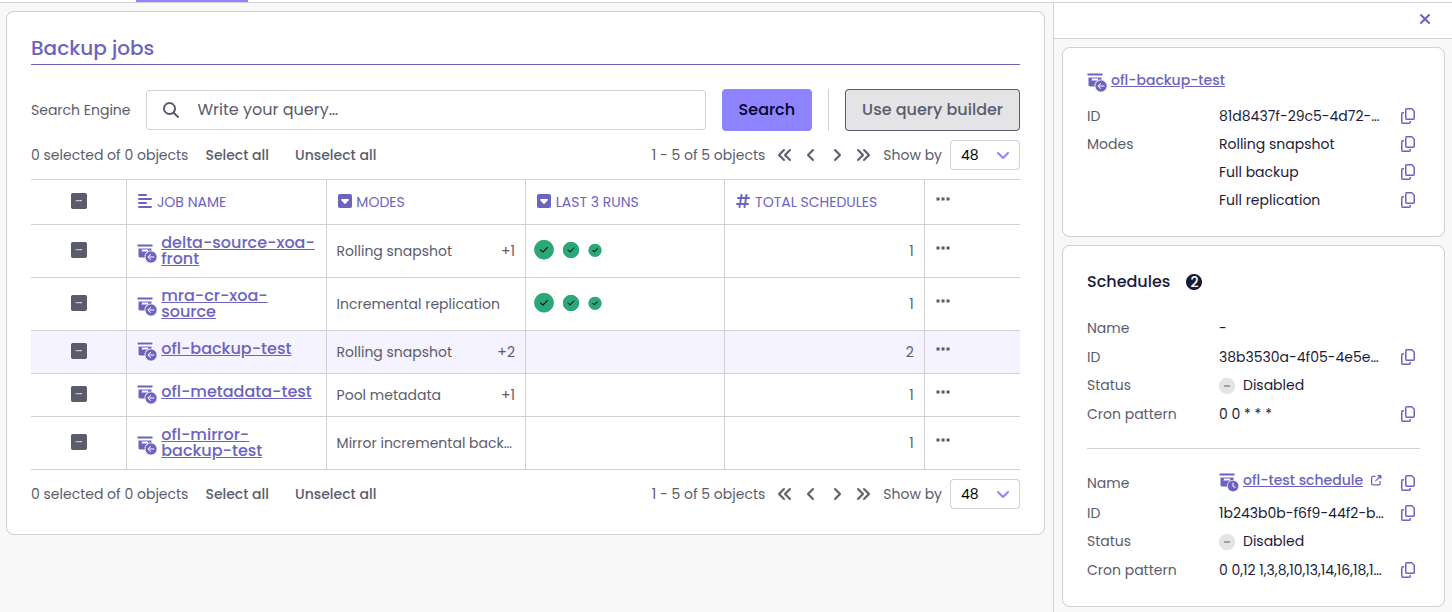
Task: Open the ofl-metadata-test job link
Action: 236,392
